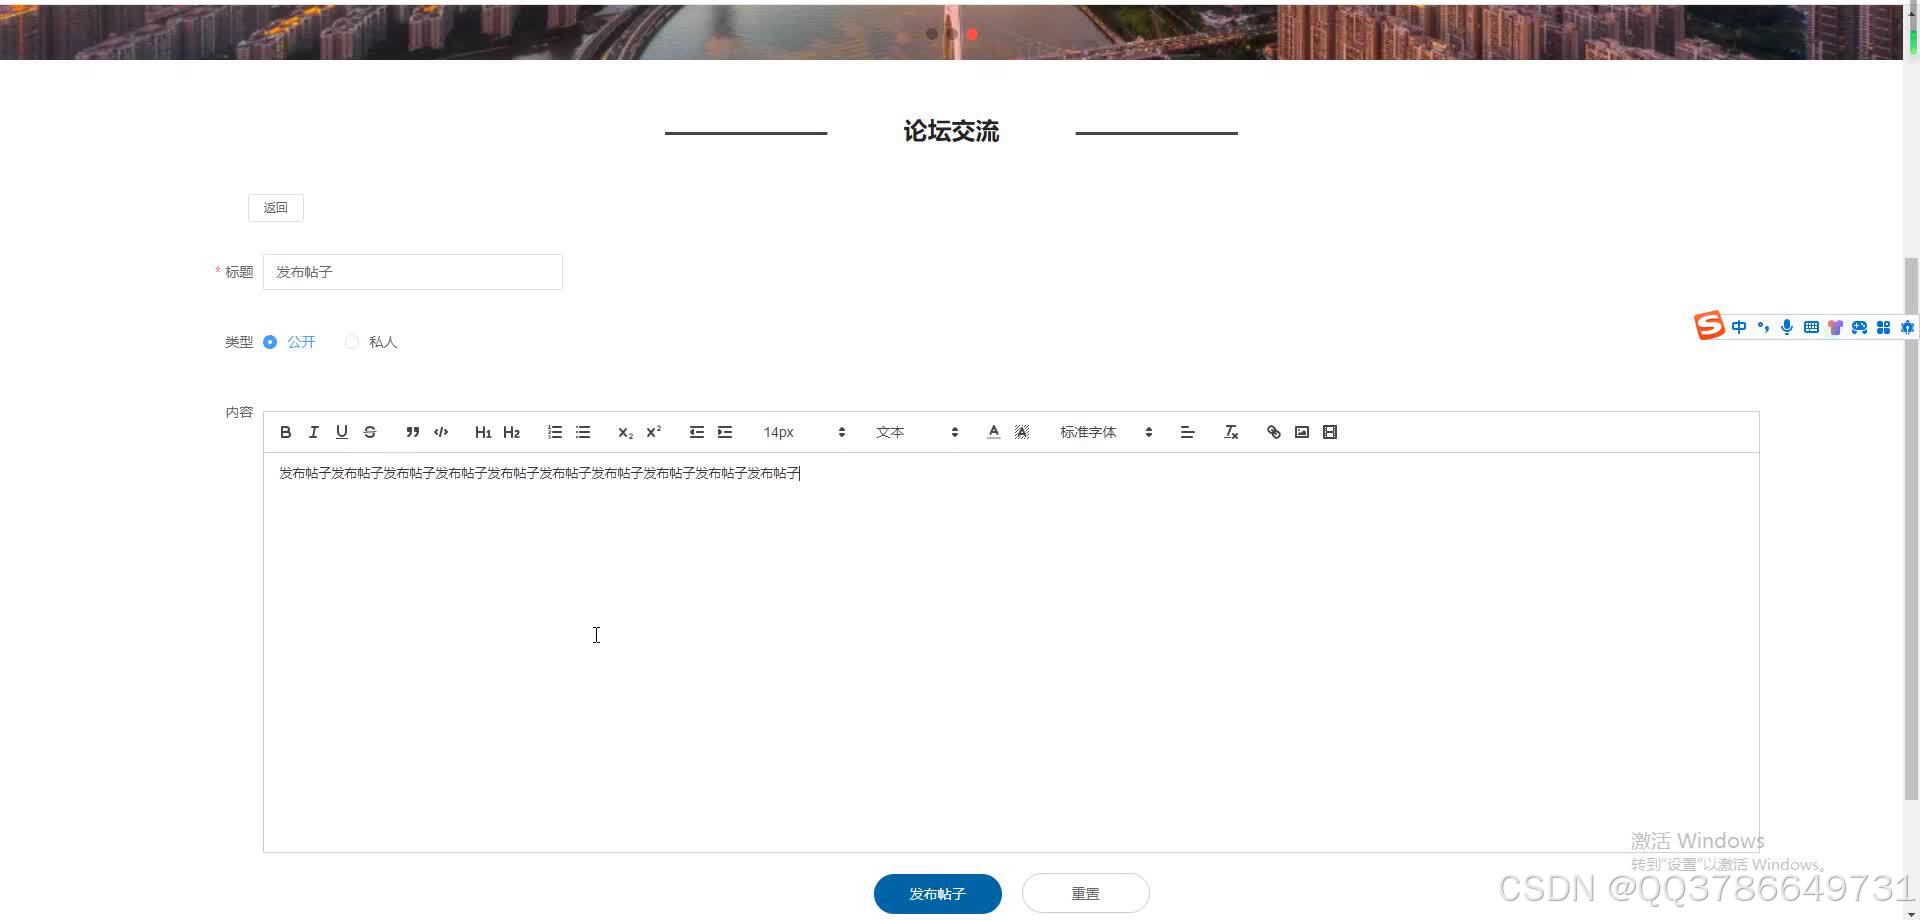Image resolution: width=1920 pixels, height=920 pixels.
Task: Open the font color picker
Action: coord(993,431)
